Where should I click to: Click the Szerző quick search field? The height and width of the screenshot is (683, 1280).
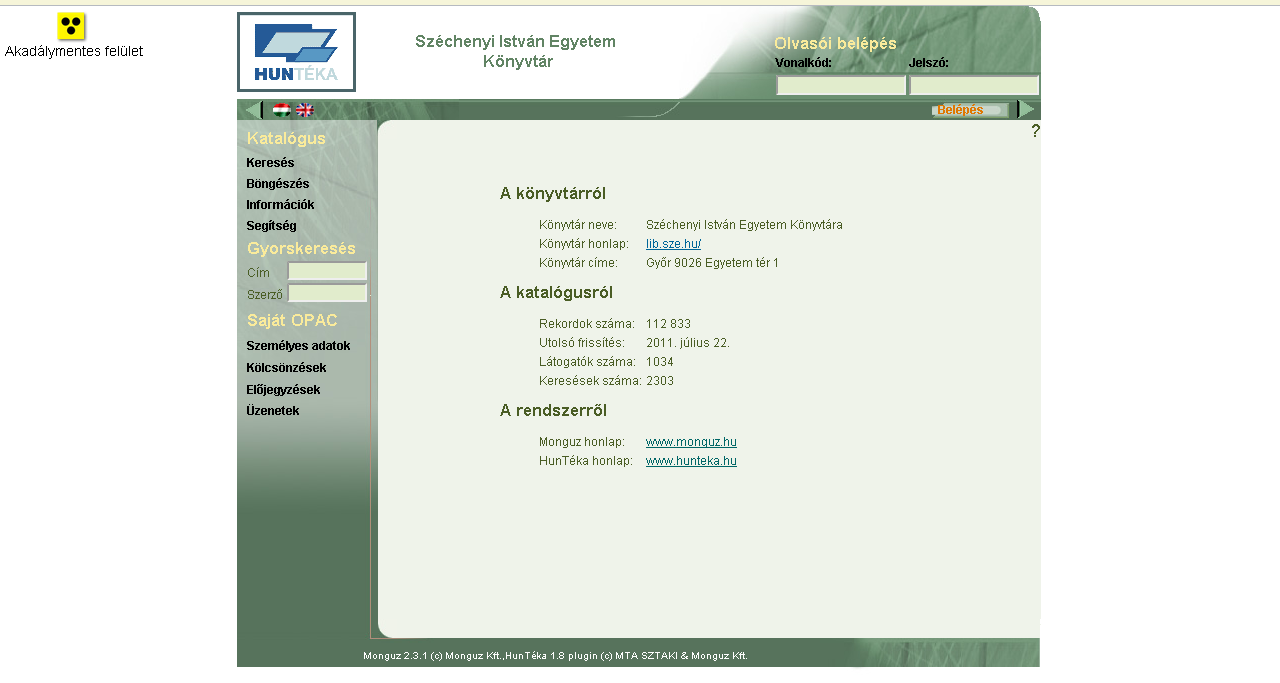[x=327, y=294]
